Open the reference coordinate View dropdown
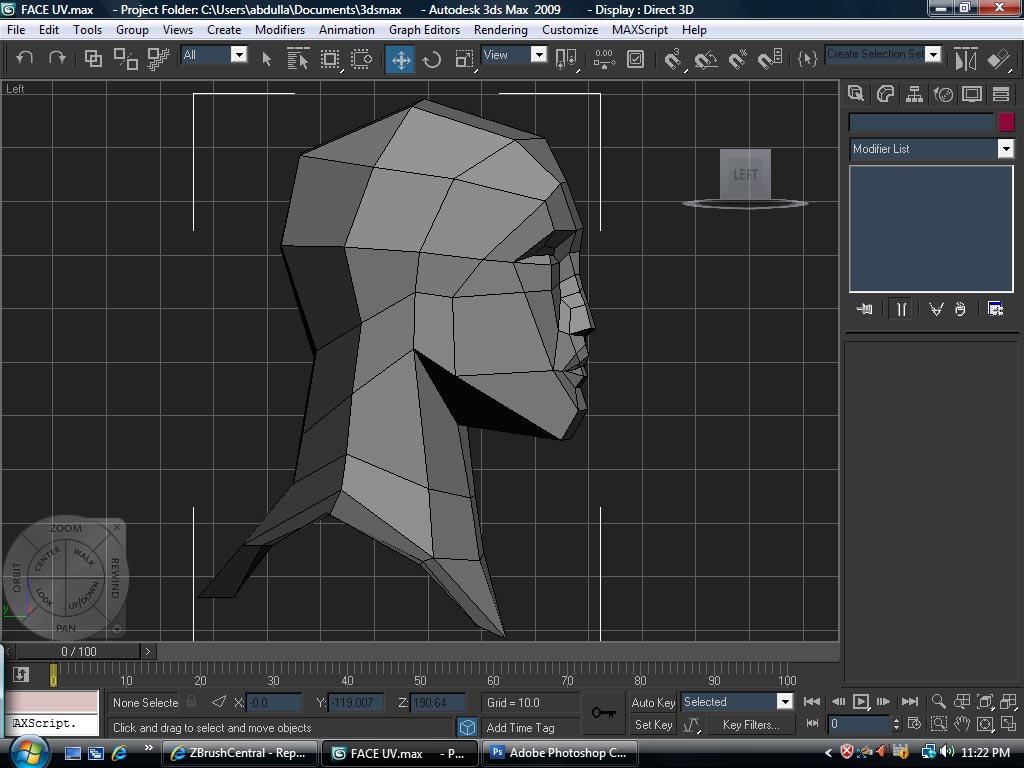The width and height of the screenshot is (1024, 768). [x=539, y=55]
